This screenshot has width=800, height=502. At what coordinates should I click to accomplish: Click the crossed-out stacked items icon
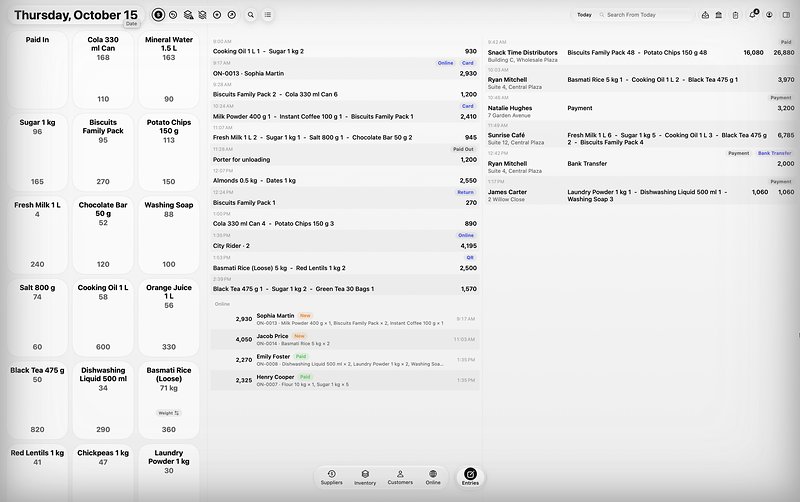[203, 15]
